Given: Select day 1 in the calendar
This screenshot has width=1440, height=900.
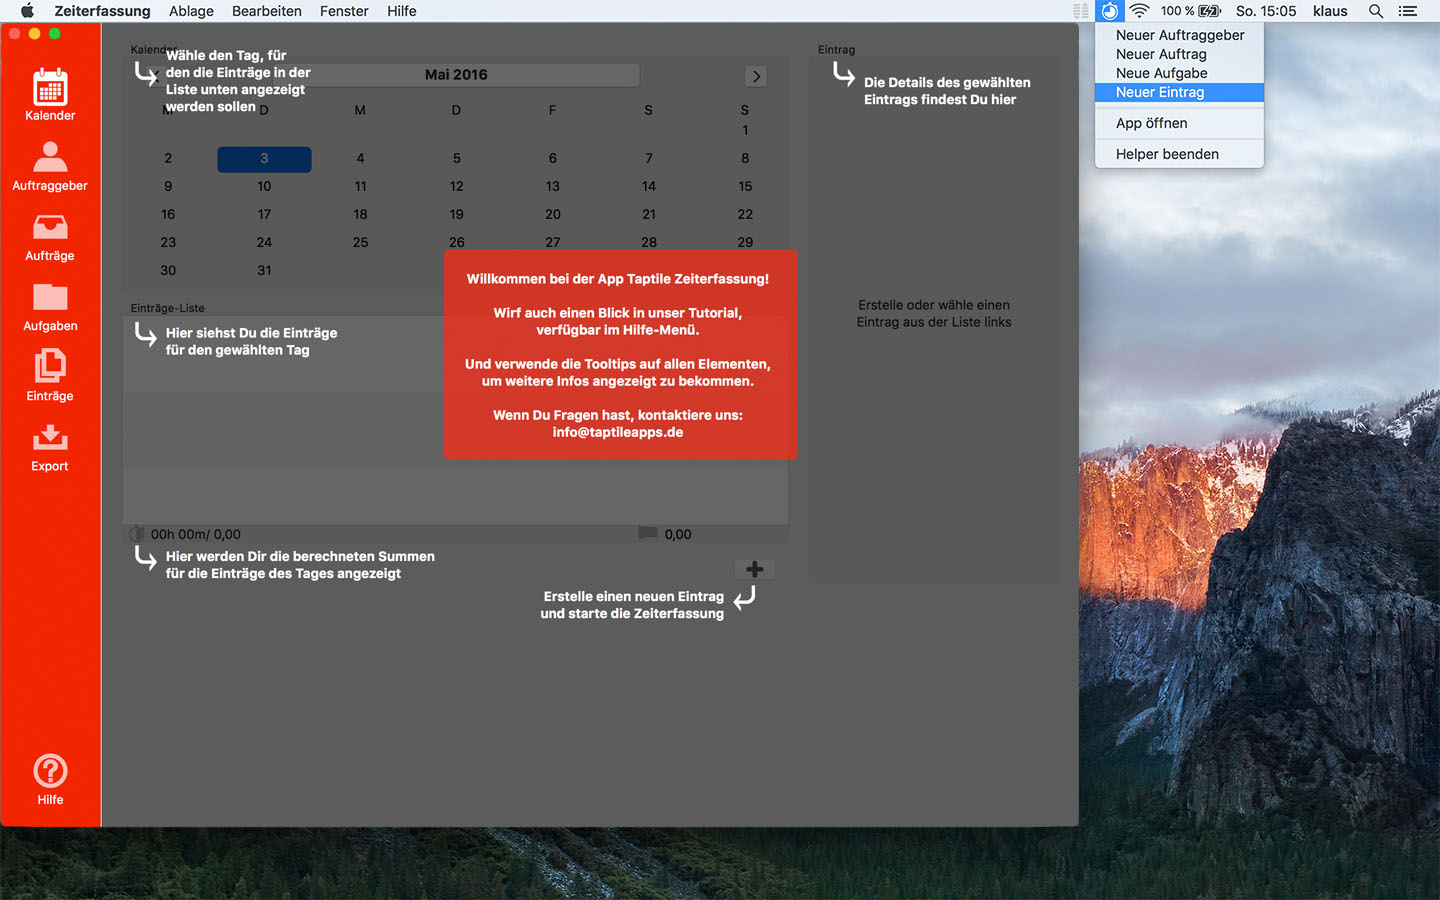Looking at the screenshot, I should tap(745, 130).
